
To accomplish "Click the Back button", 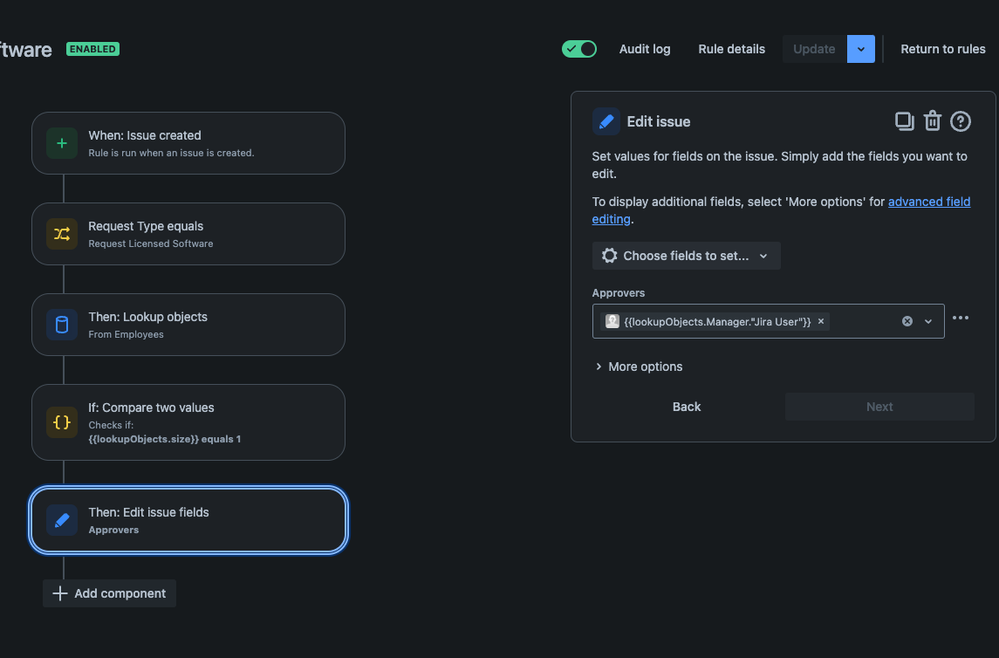I will point(686,406).
